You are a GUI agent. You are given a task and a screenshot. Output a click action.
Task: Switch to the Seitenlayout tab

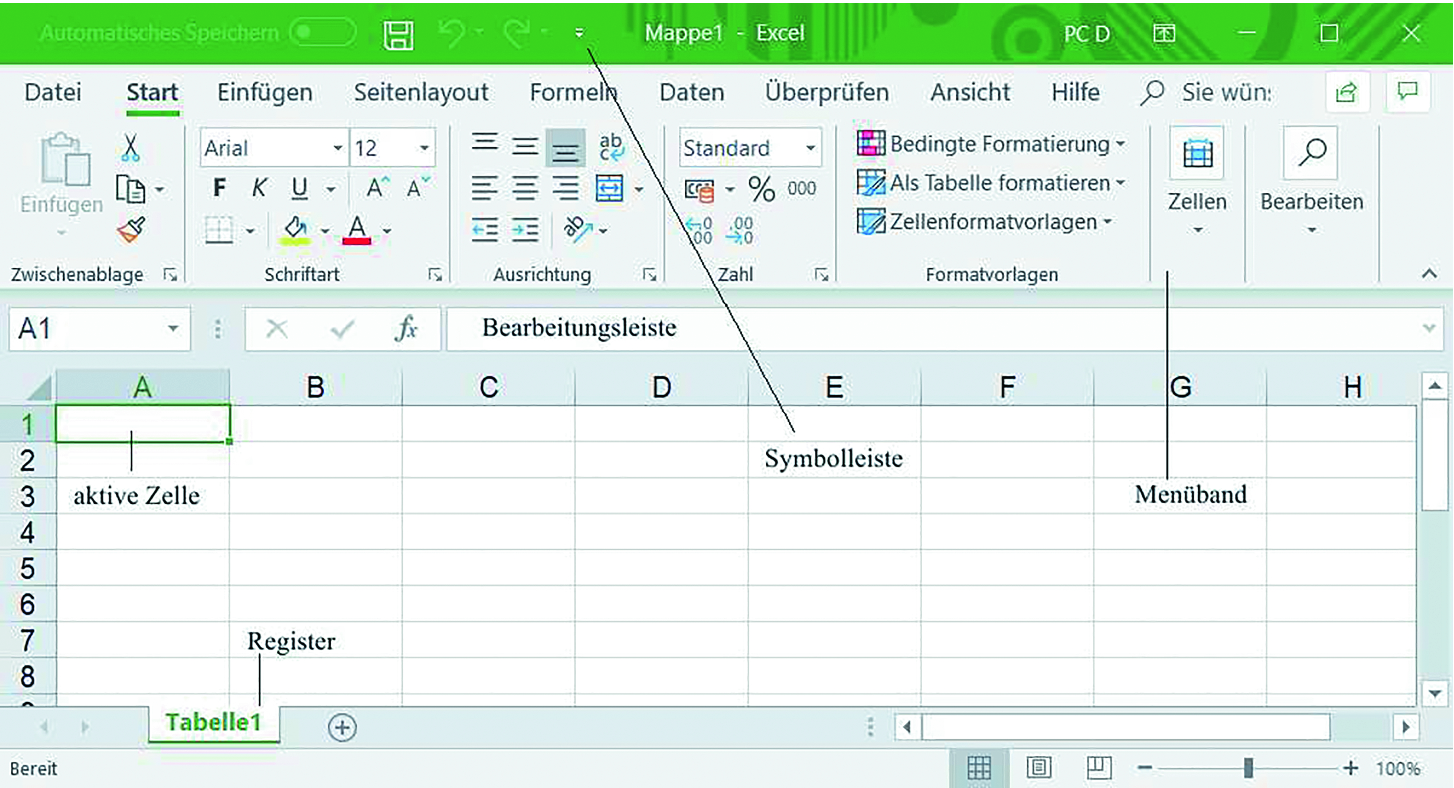point(421,92)
